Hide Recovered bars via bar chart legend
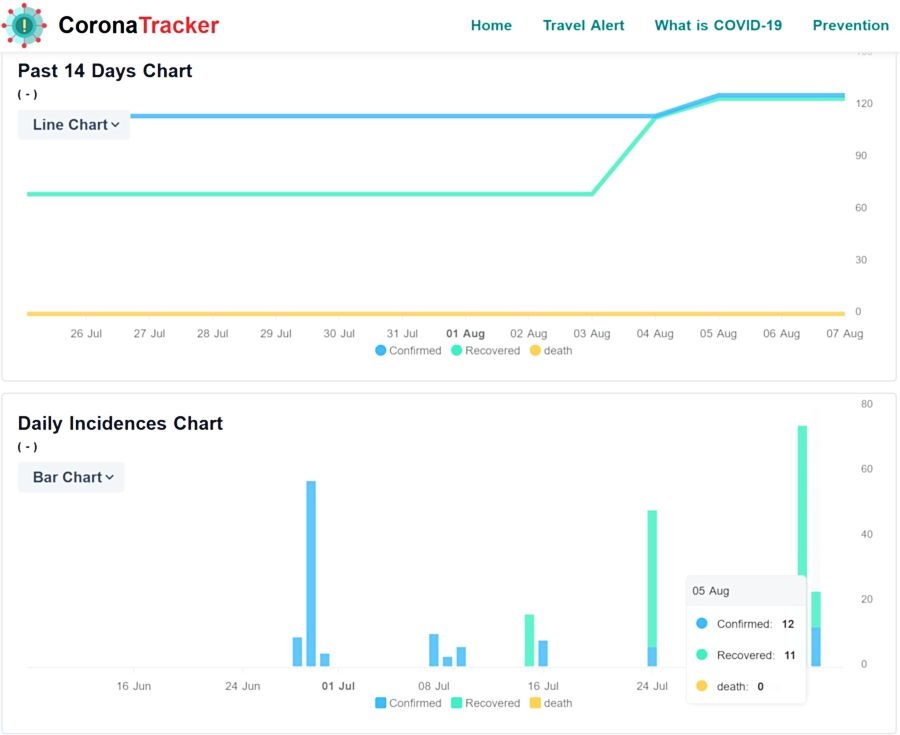This screenshot has height=735, width=900. pyautogui.click(x=486, y=703)
